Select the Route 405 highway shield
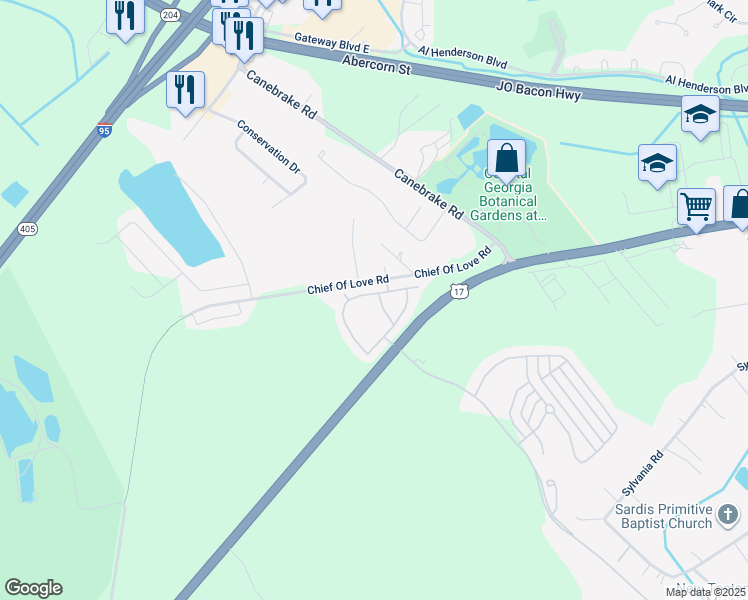This screenshot has width=748, height=600. tap(28, 229)
